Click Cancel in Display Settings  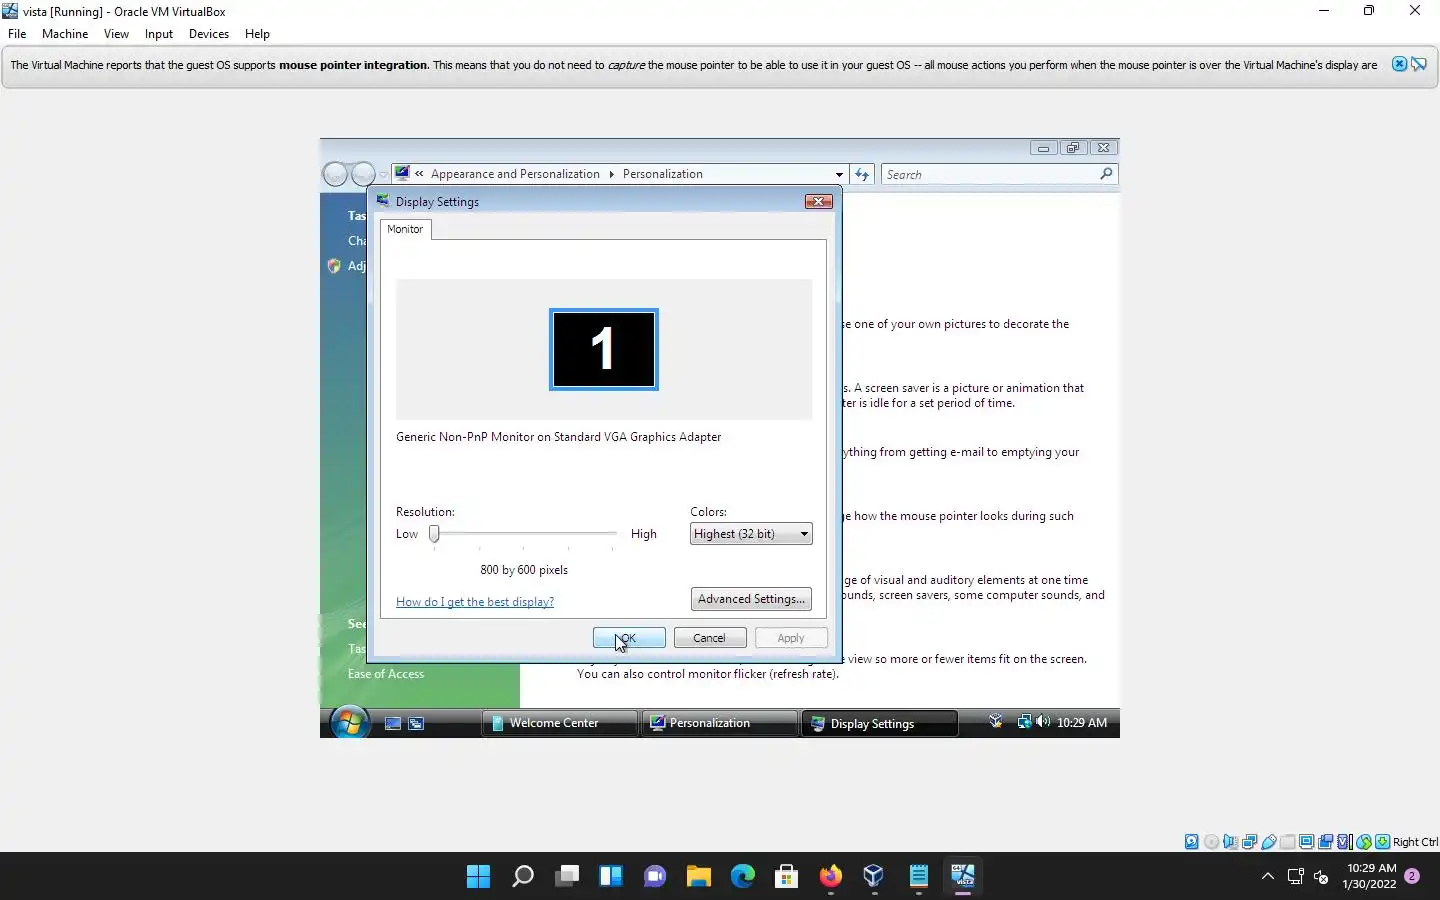(710, 638)
